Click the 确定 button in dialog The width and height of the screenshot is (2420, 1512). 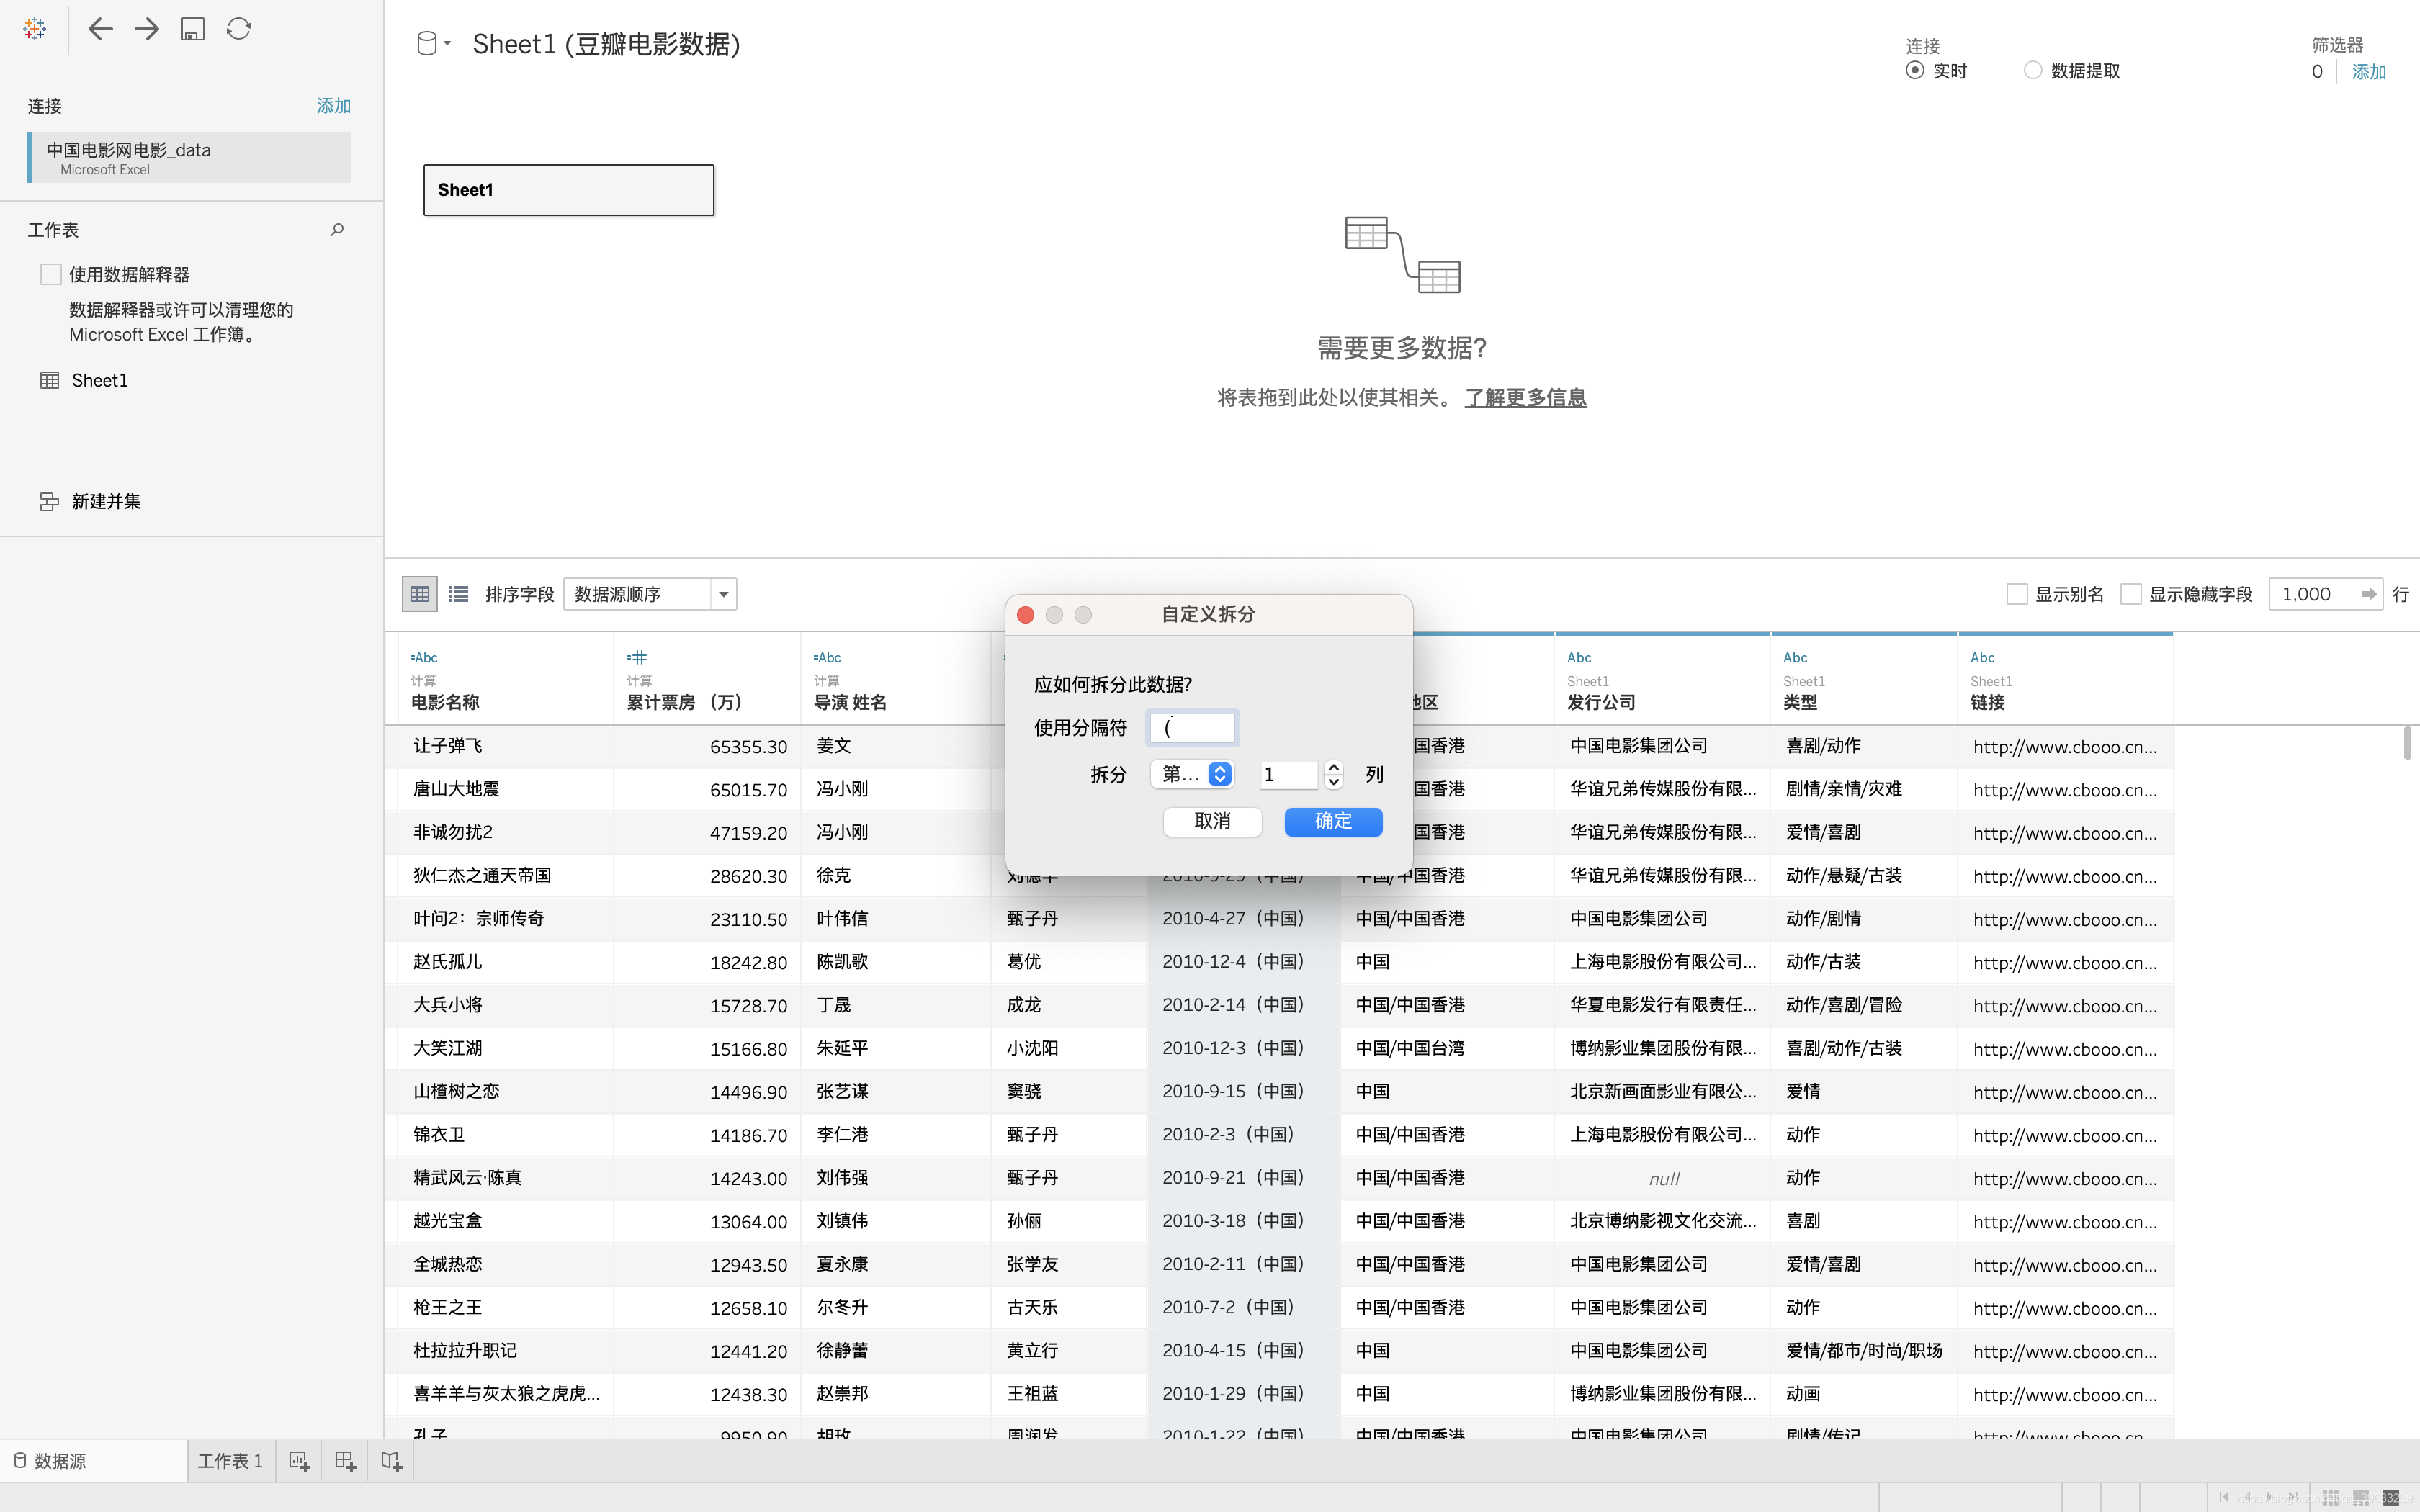[1333, 821]
